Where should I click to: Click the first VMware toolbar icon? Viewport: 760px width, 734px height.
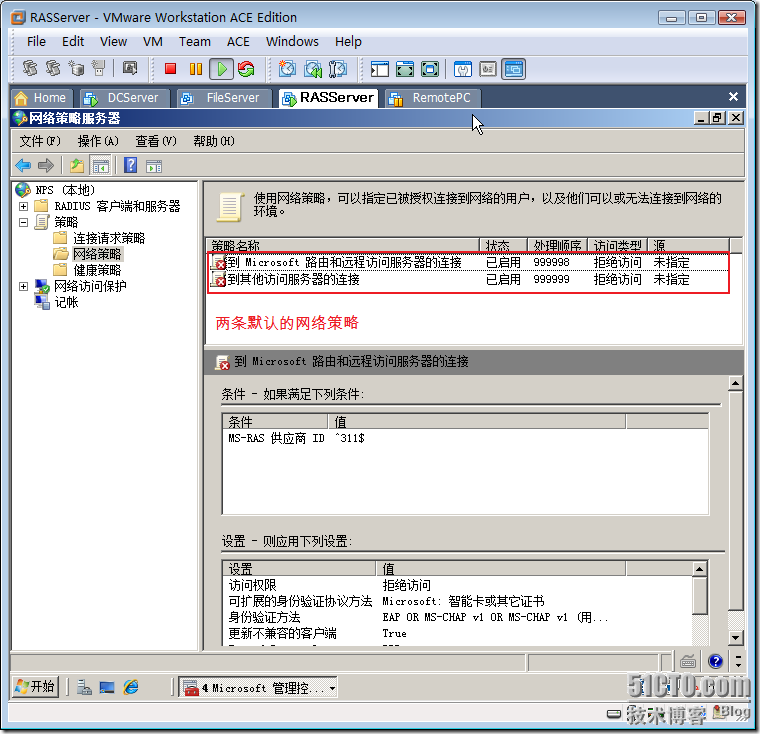30,68
